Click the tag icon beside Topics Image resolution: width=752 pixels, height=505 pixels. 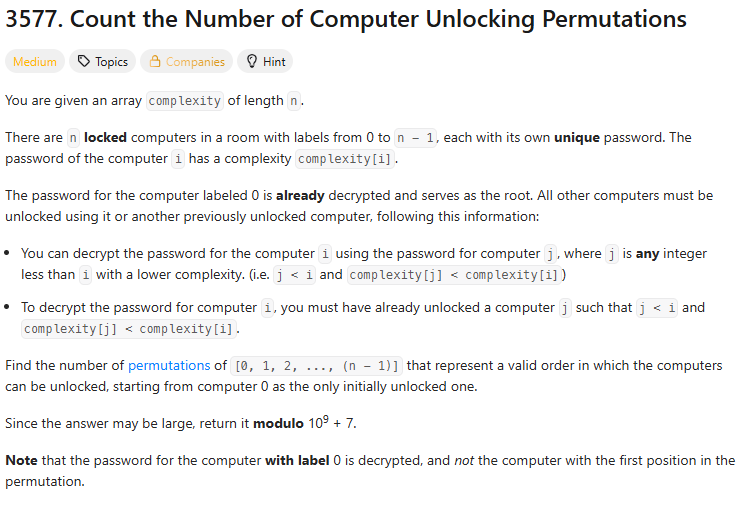[84, 61]
